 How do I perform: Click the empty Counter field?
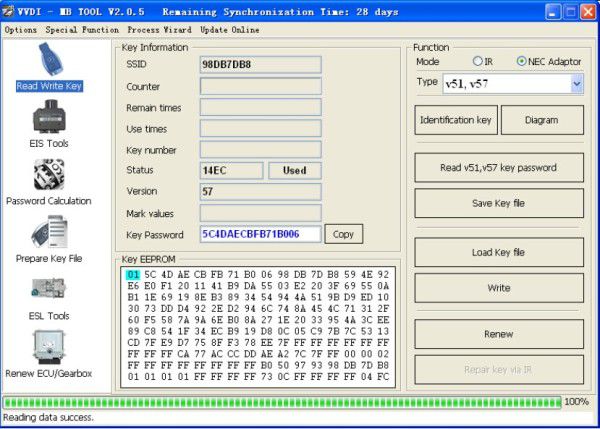click(x=261, y=86)
